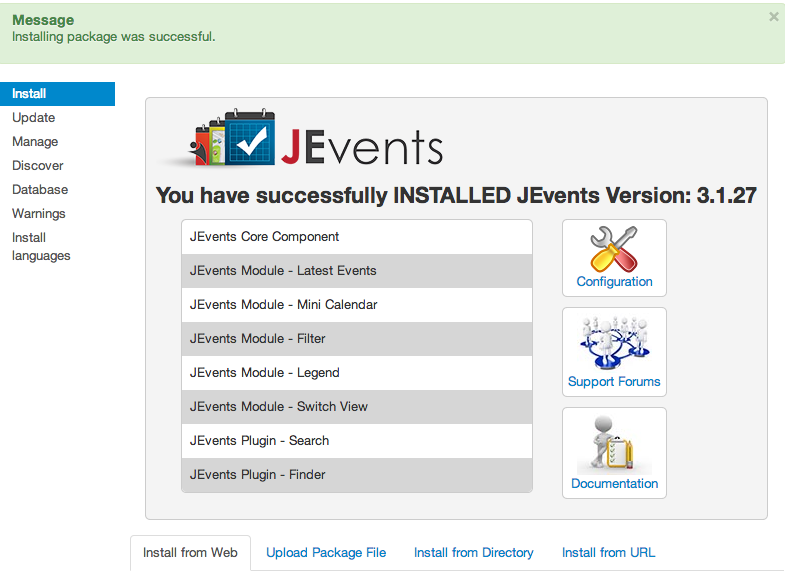
Task: Open the Install from Directory tab
Action: tap(474, 552)
